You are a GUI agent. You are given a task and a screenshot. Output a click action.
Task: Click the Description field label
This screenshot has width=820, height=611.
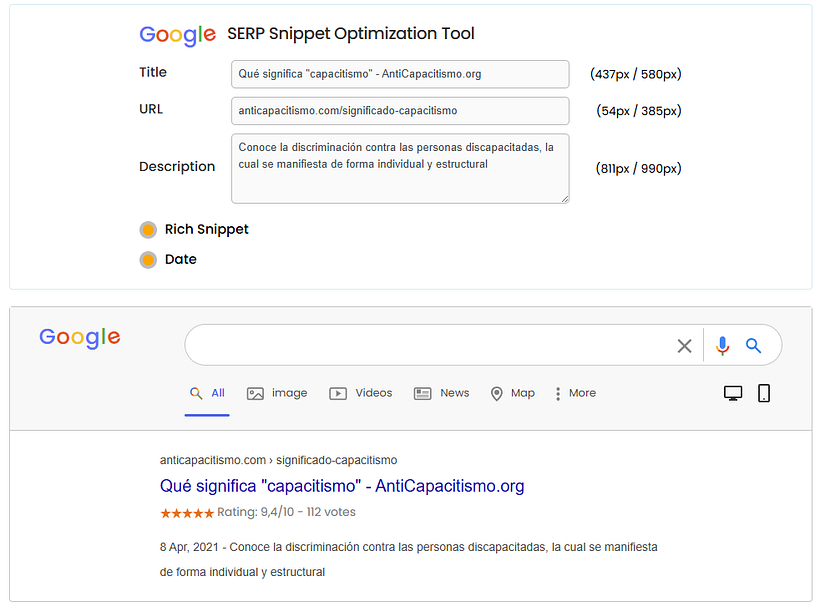177,167
